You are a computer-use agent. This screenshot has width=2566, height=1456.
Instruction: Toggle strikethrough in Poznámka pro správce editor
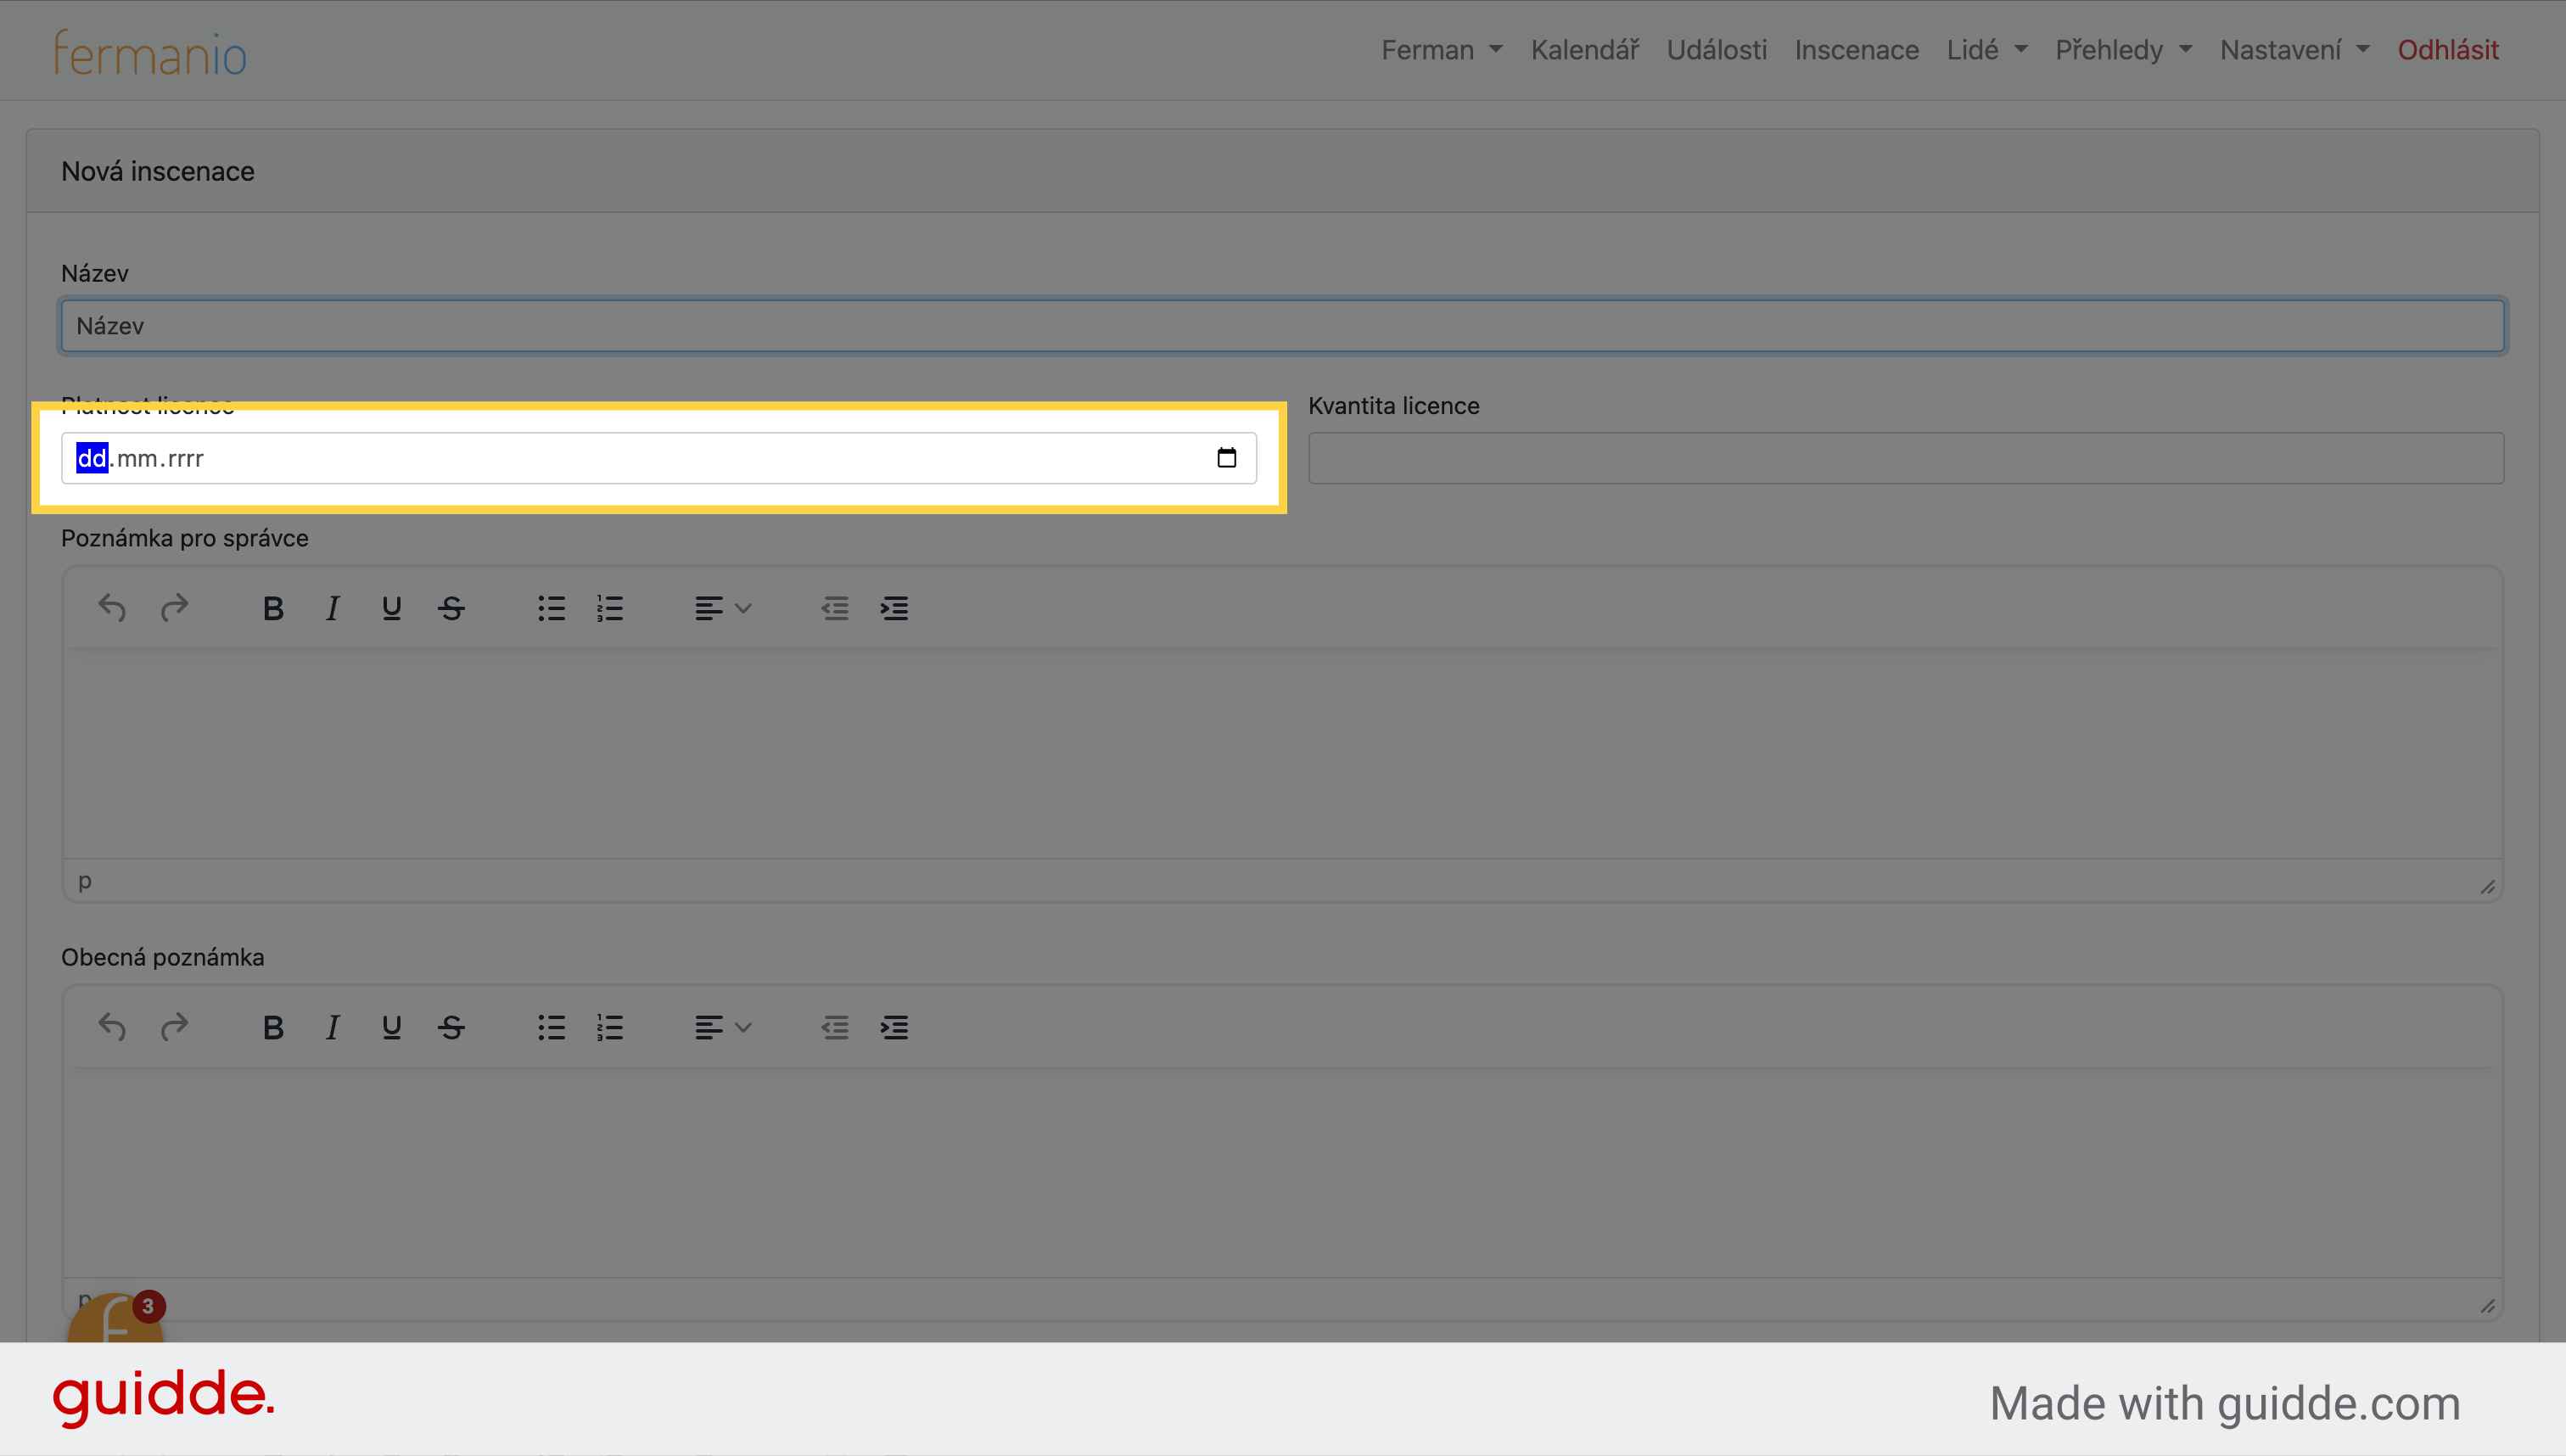[x=451, y=608]
